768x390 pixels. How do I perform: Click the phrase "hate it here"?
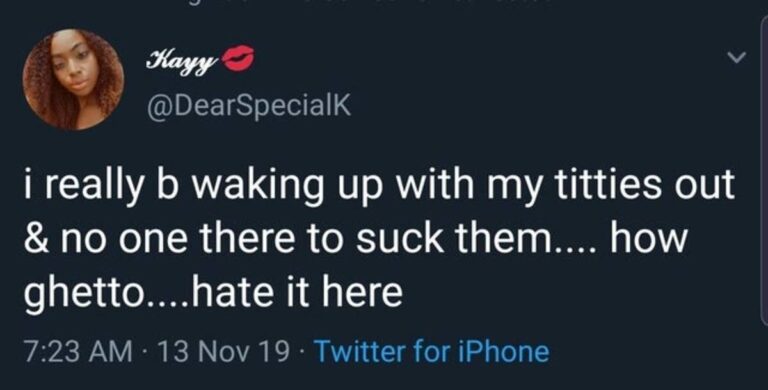coord(296,292)
